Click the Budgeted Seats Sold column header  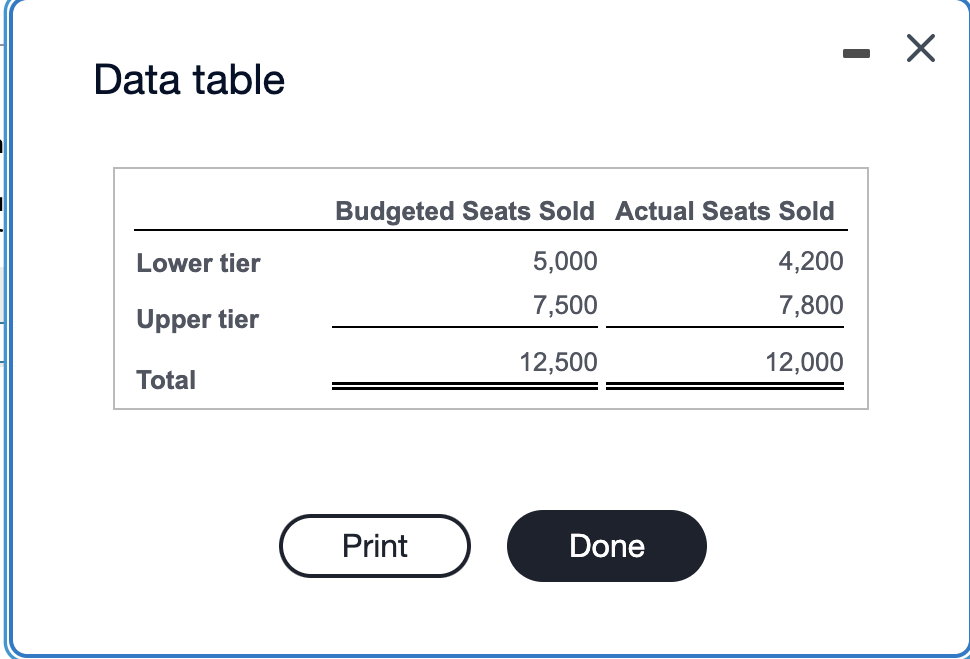click(x=466, y=211)
